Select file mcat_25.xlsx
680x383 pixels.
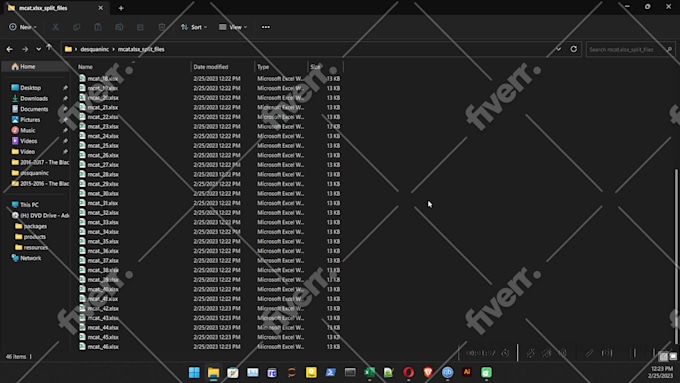click(x=103, y=145)
